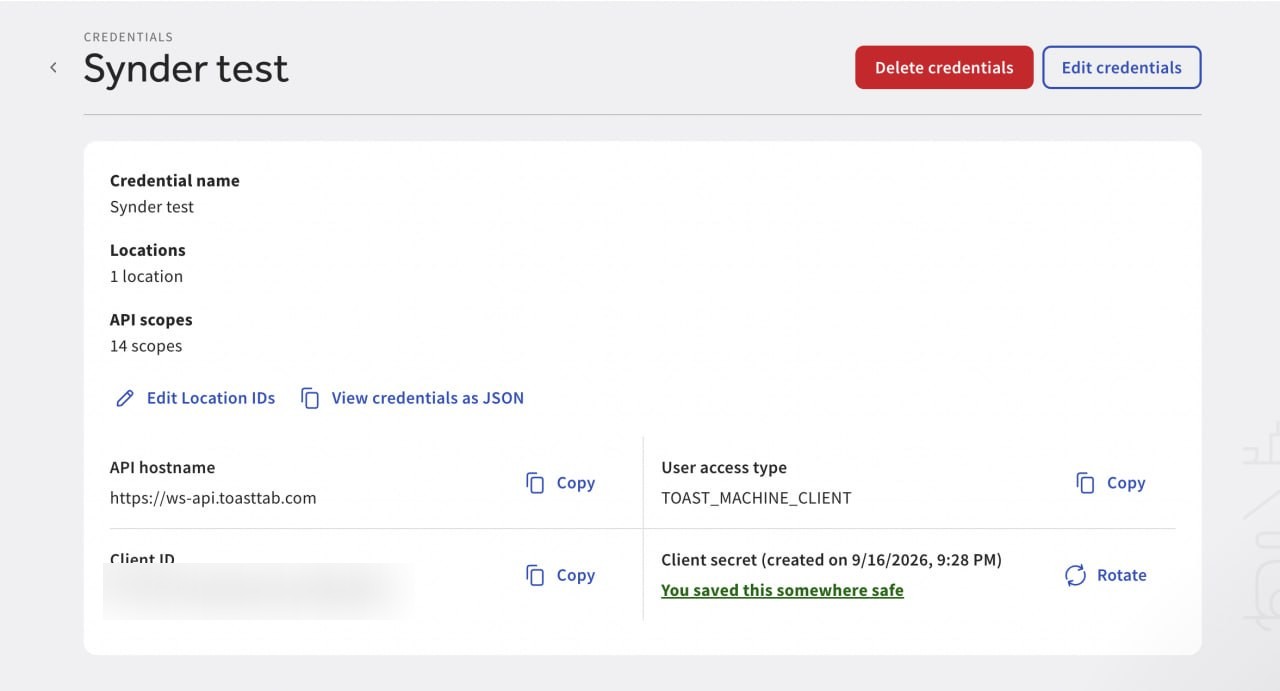
Task: Click the Copy label for User access type
Action: point(1126,483)
